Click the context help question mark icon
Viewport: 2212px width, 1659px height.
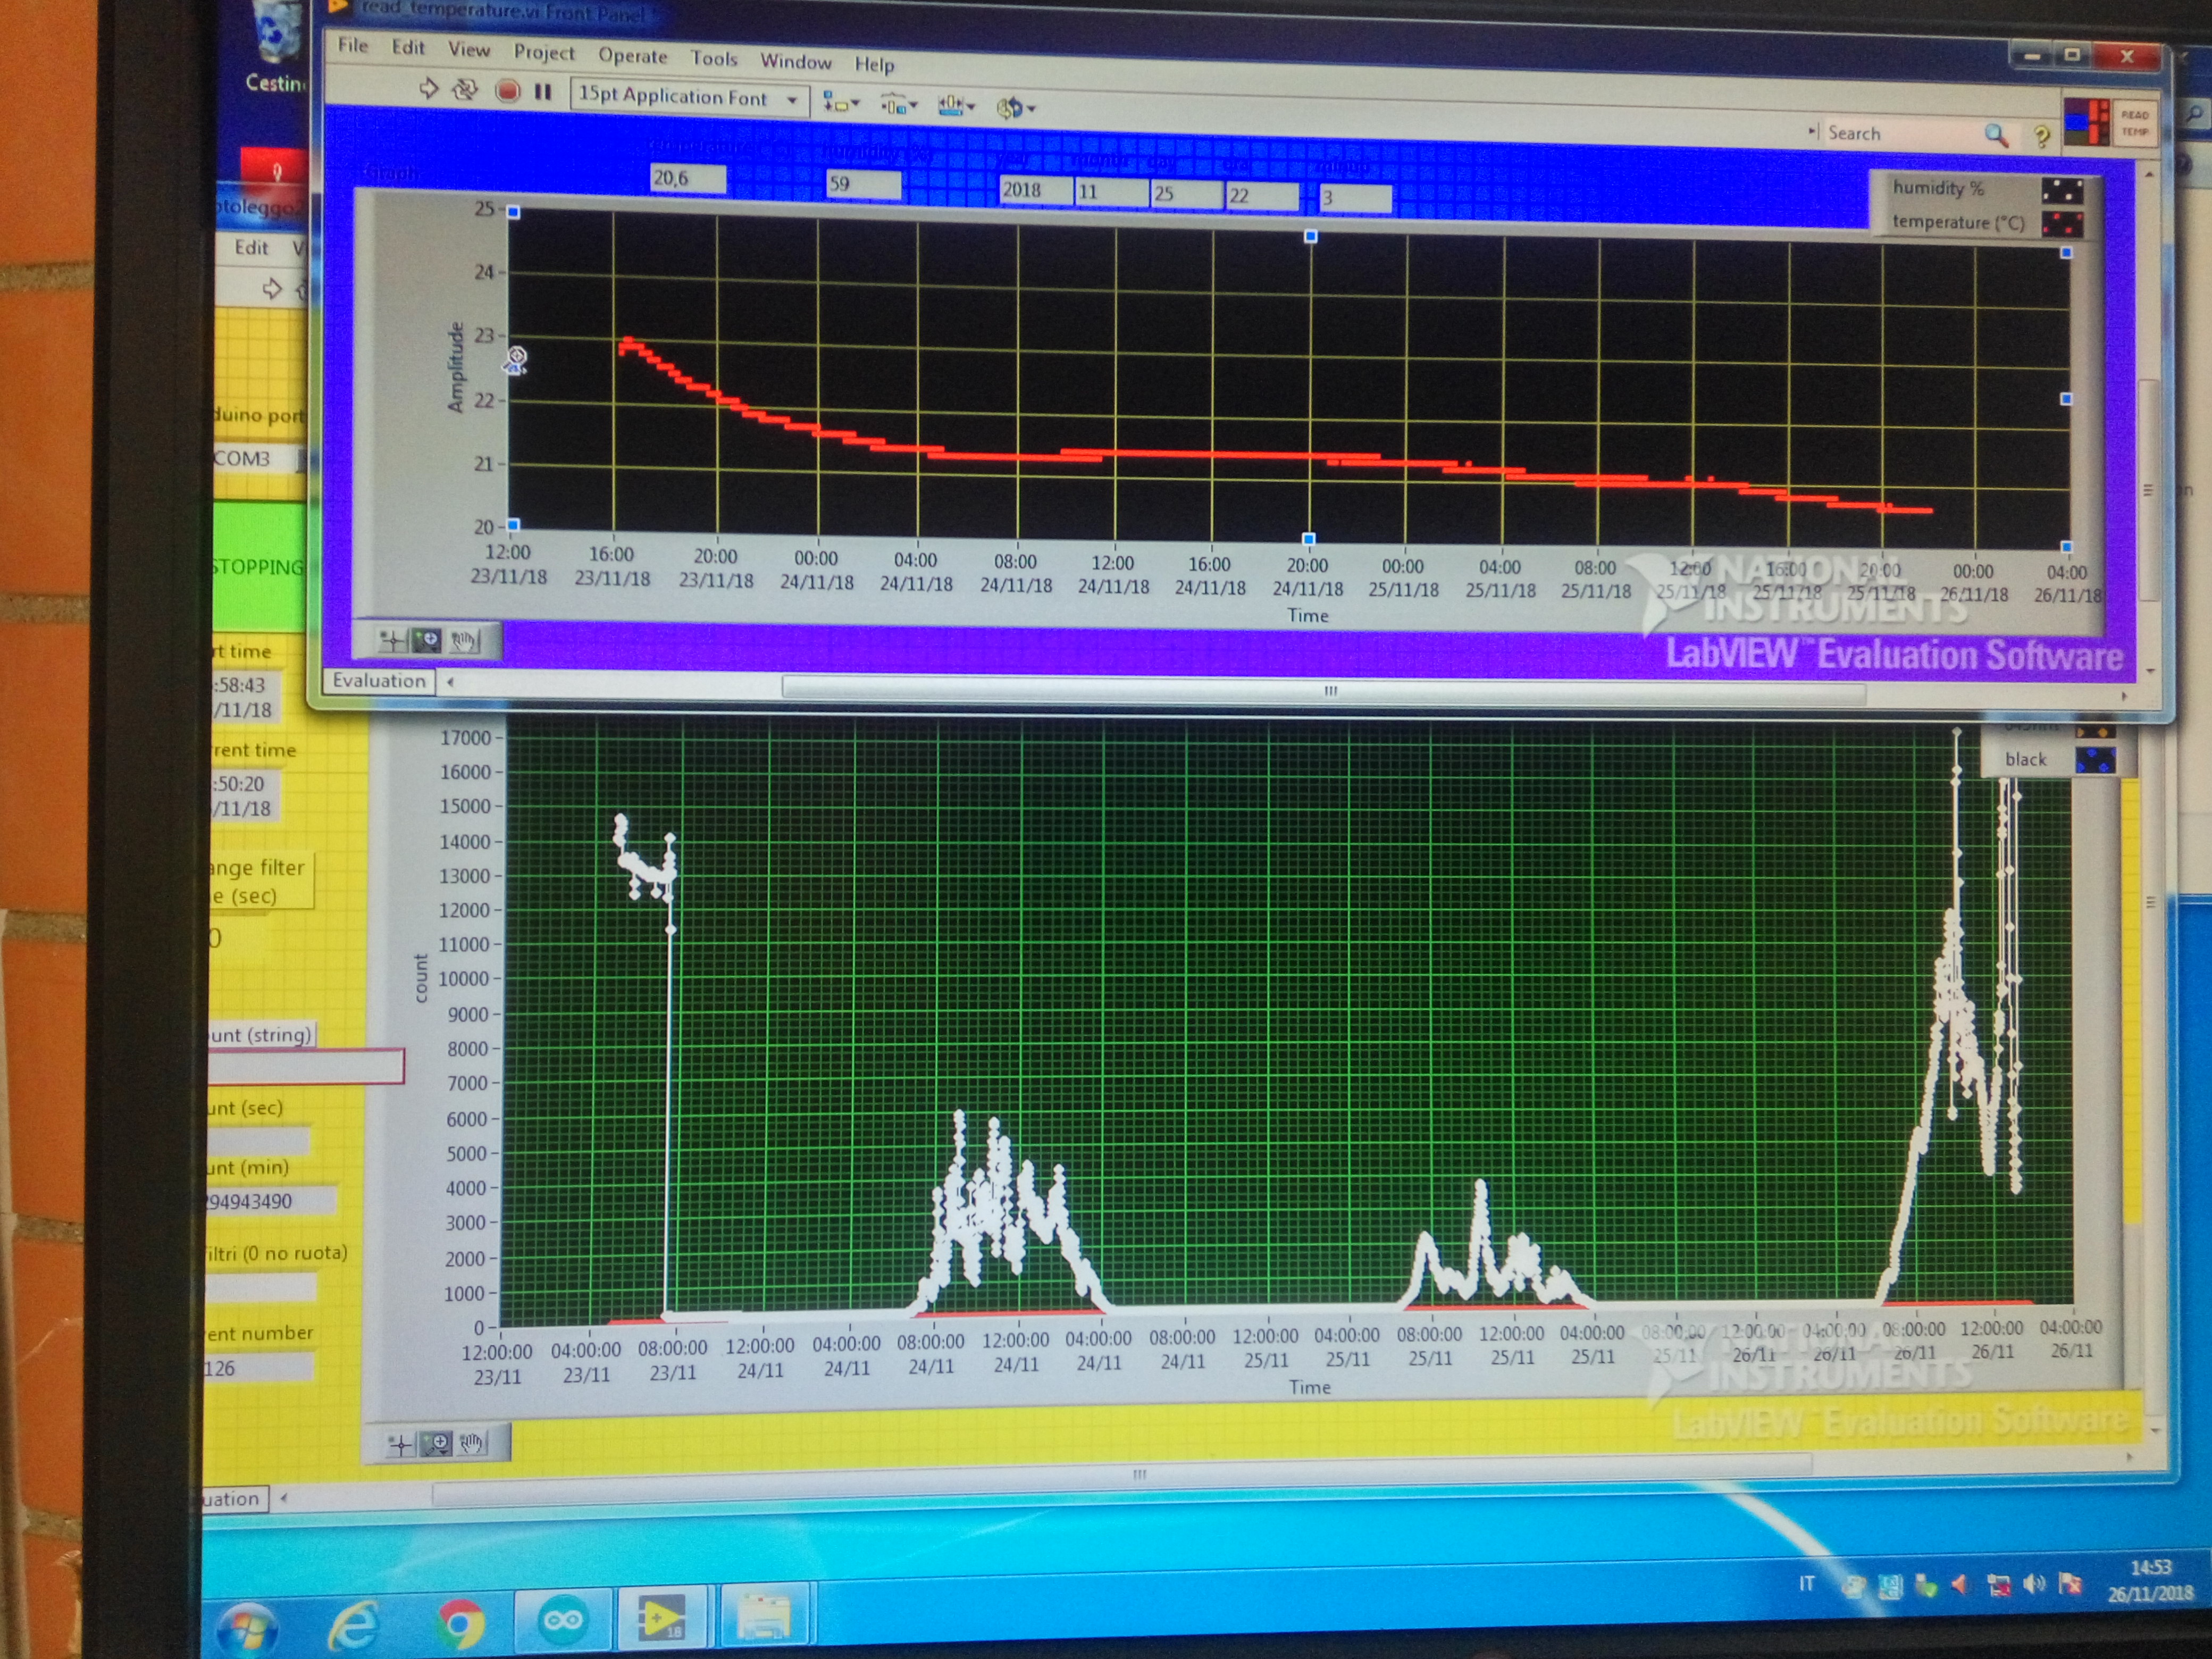2041,136
